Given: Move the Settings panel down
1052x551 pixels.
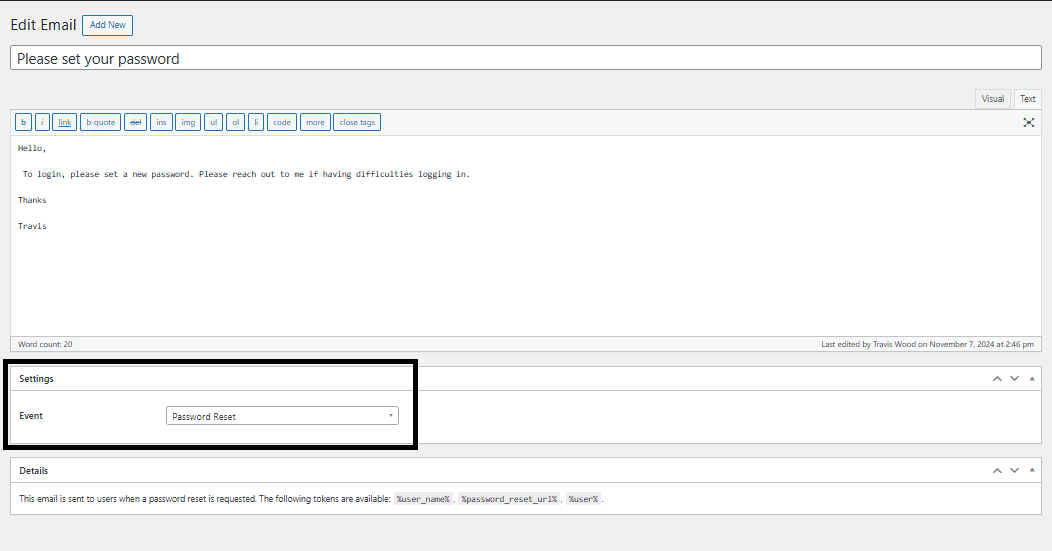Looking at the screenshot, I should [1014, 379].
